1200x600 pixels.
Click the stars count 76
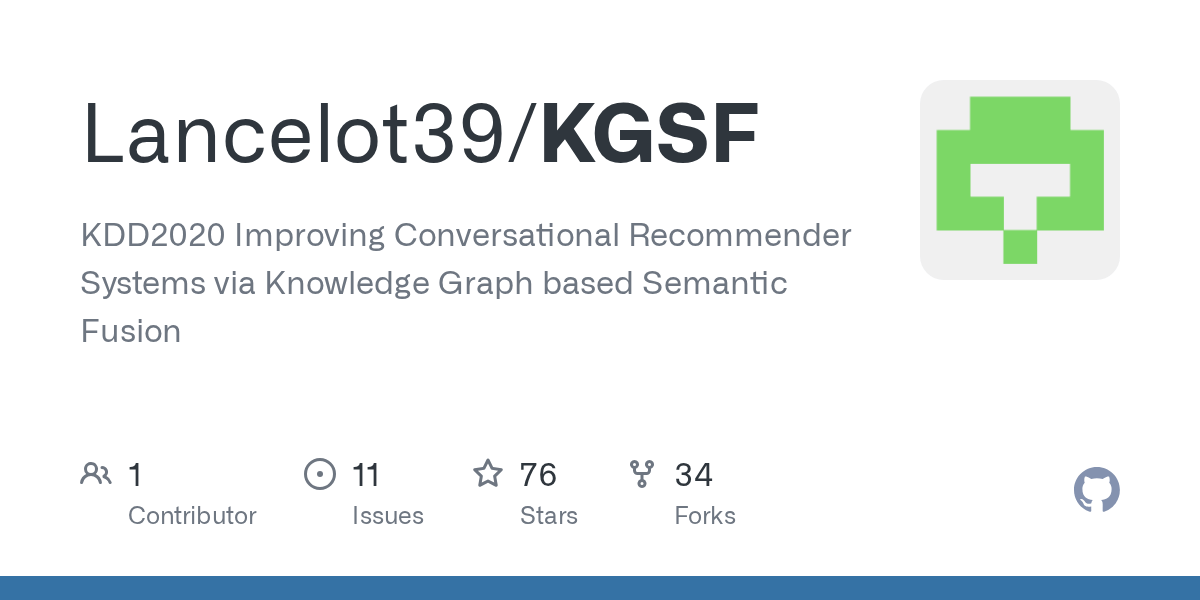pos(538,474)
